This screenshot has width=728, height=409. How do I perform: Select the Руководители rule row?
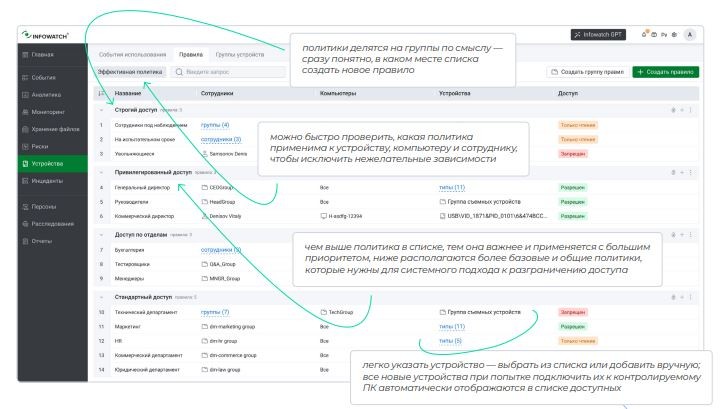(x=396, y=202)
